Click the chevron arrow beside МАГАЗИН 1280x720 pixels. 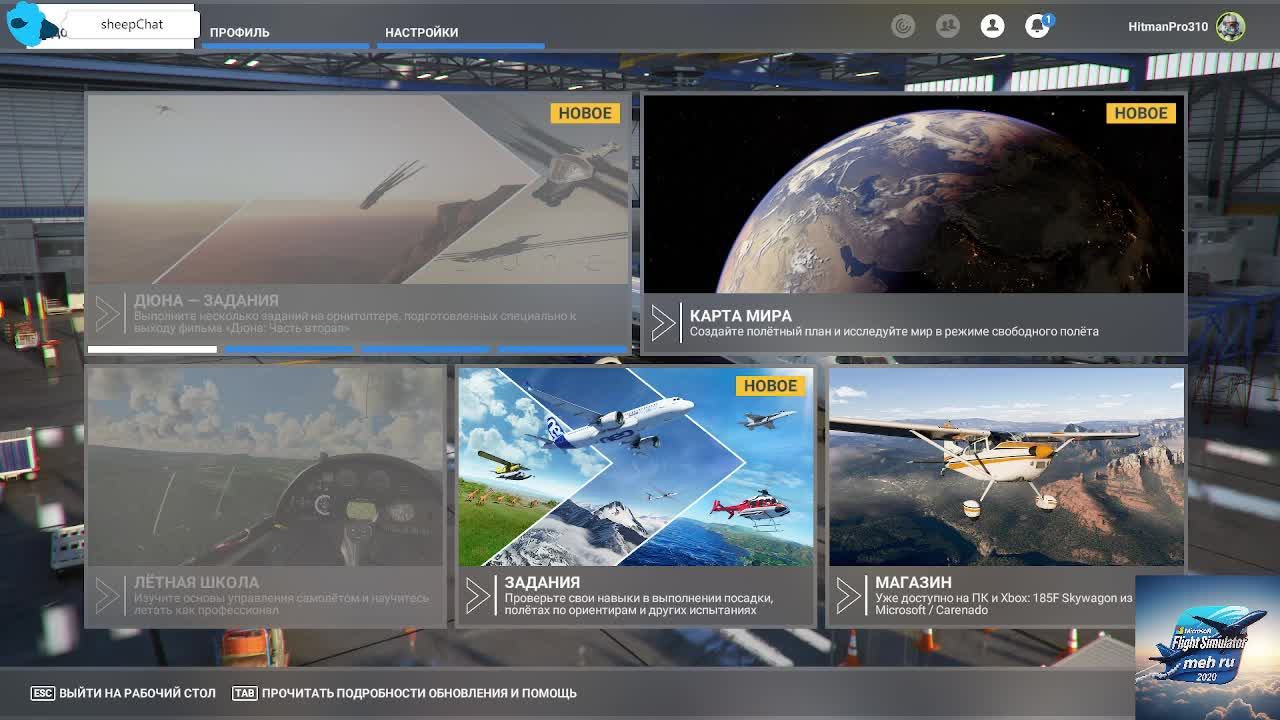[849, 596]
